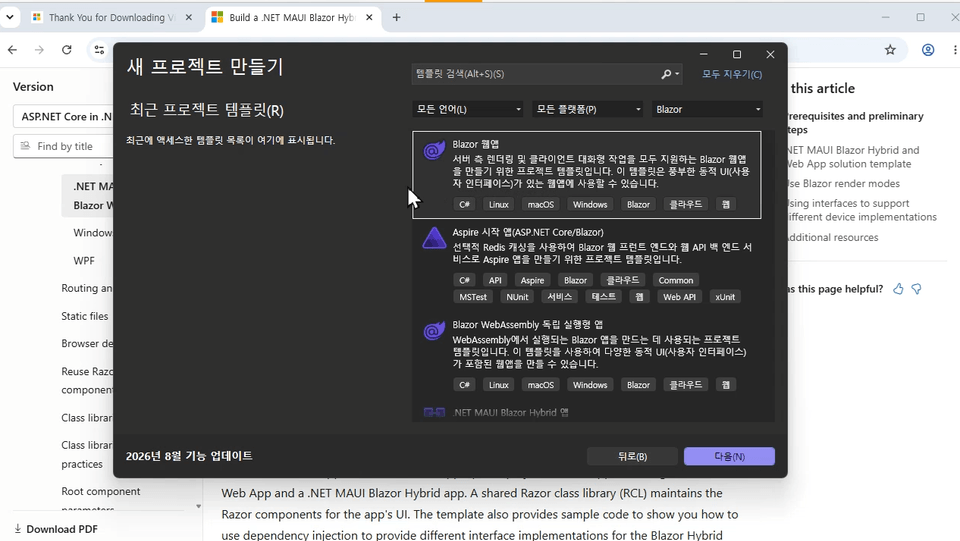Click the browser back arrow
The image size is (960, 541).
(x=12, y=50)
